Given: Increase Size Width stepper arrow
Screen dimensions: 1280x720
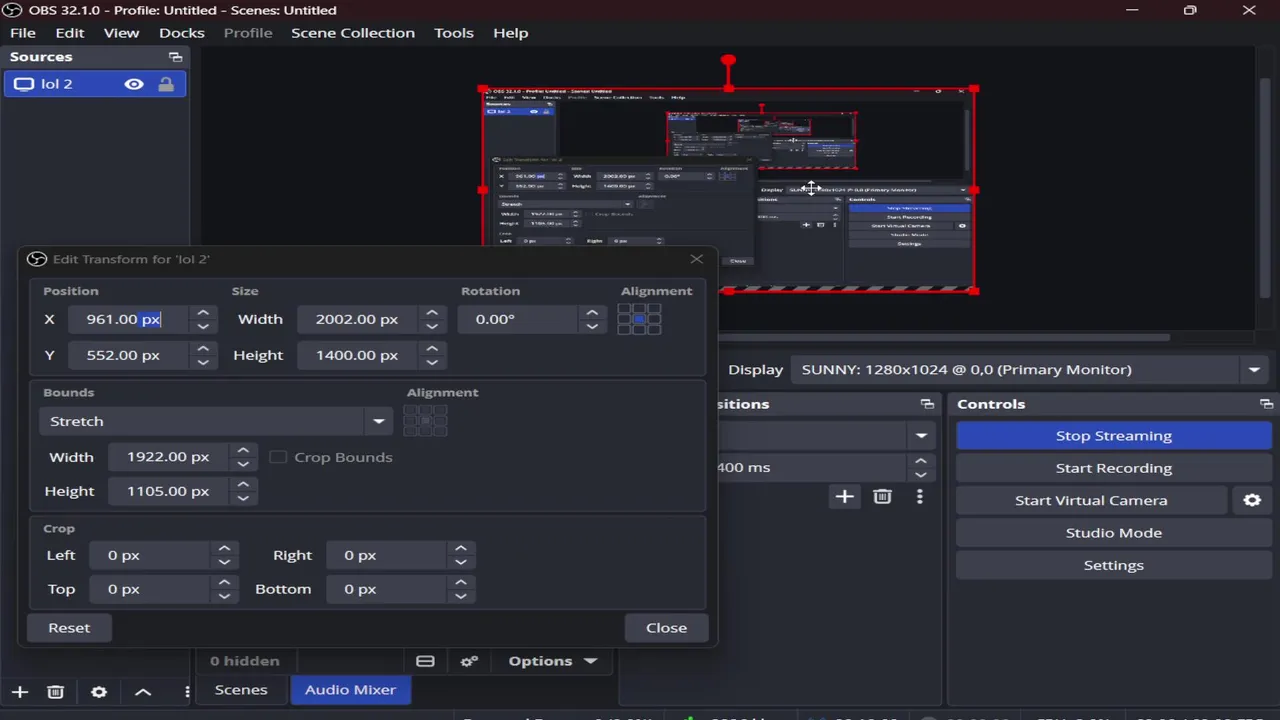Looking at the screenshot, I should click(x=432, y=312).
